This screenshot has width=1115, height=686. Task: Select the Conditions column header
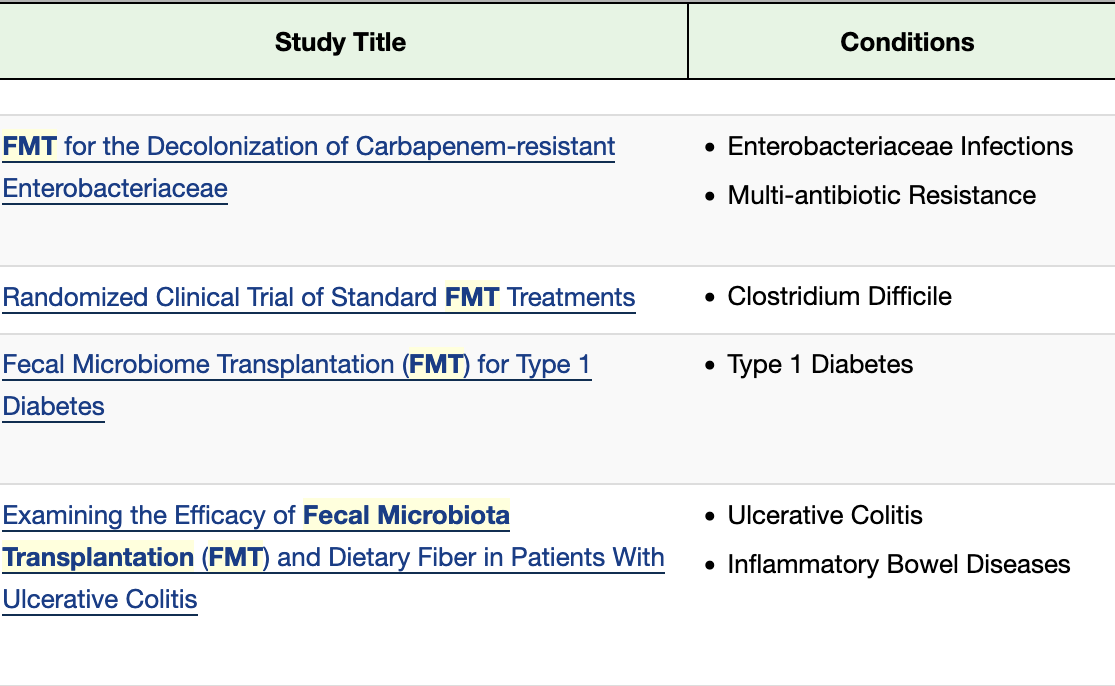(906, 42)
